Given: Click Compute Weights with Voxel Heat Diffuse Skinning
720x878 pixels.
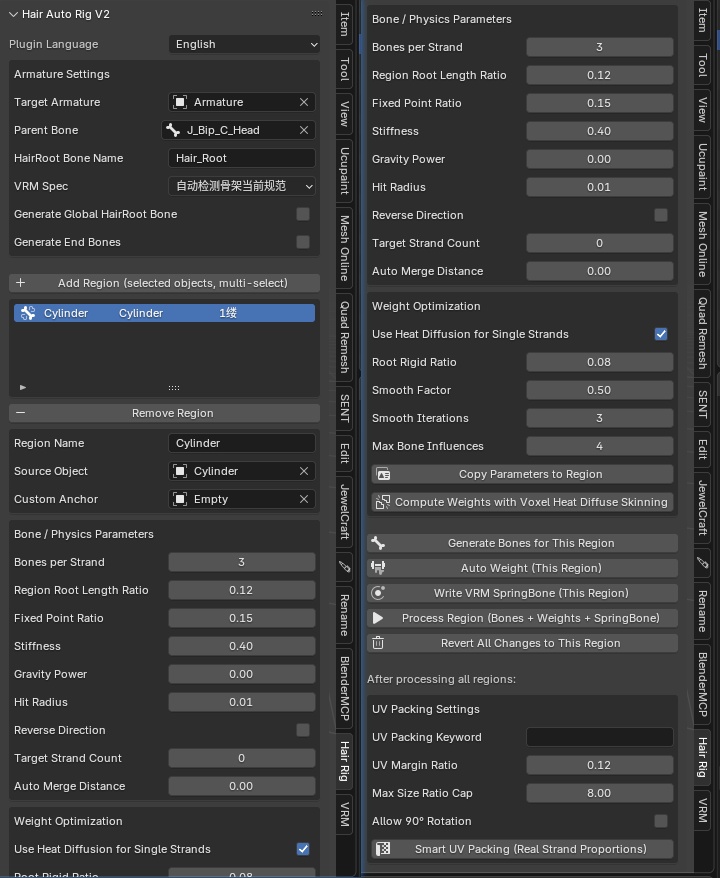Looking at the screenshot, I should coord(522,502).
